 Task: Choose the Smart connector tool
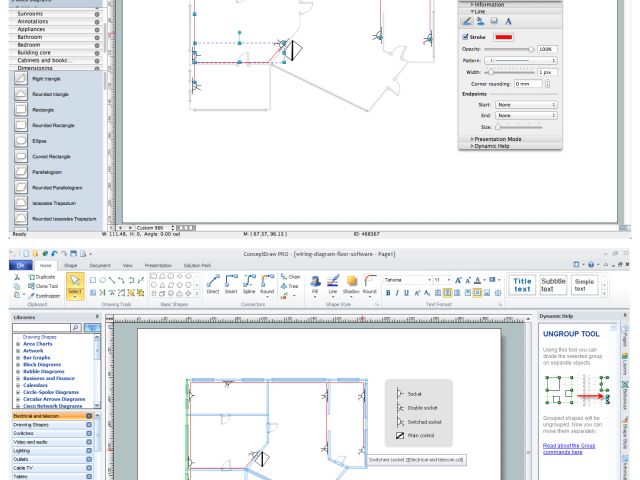click(230, 285)
